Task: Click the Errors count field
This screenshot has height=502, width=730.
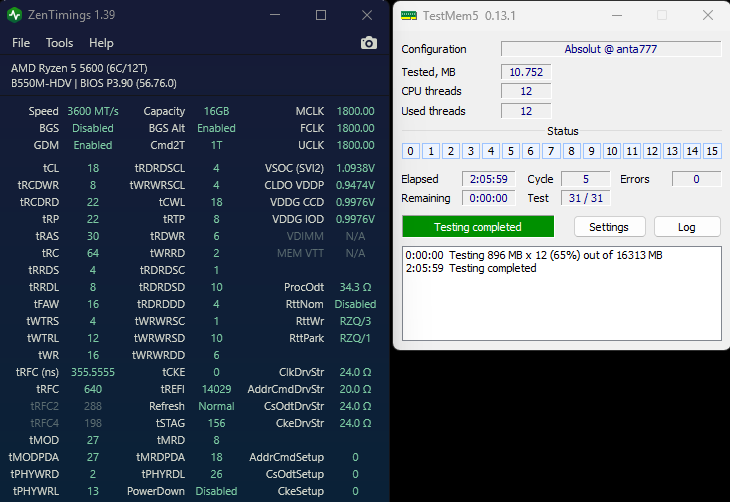Action: click(x=696, y=179)
